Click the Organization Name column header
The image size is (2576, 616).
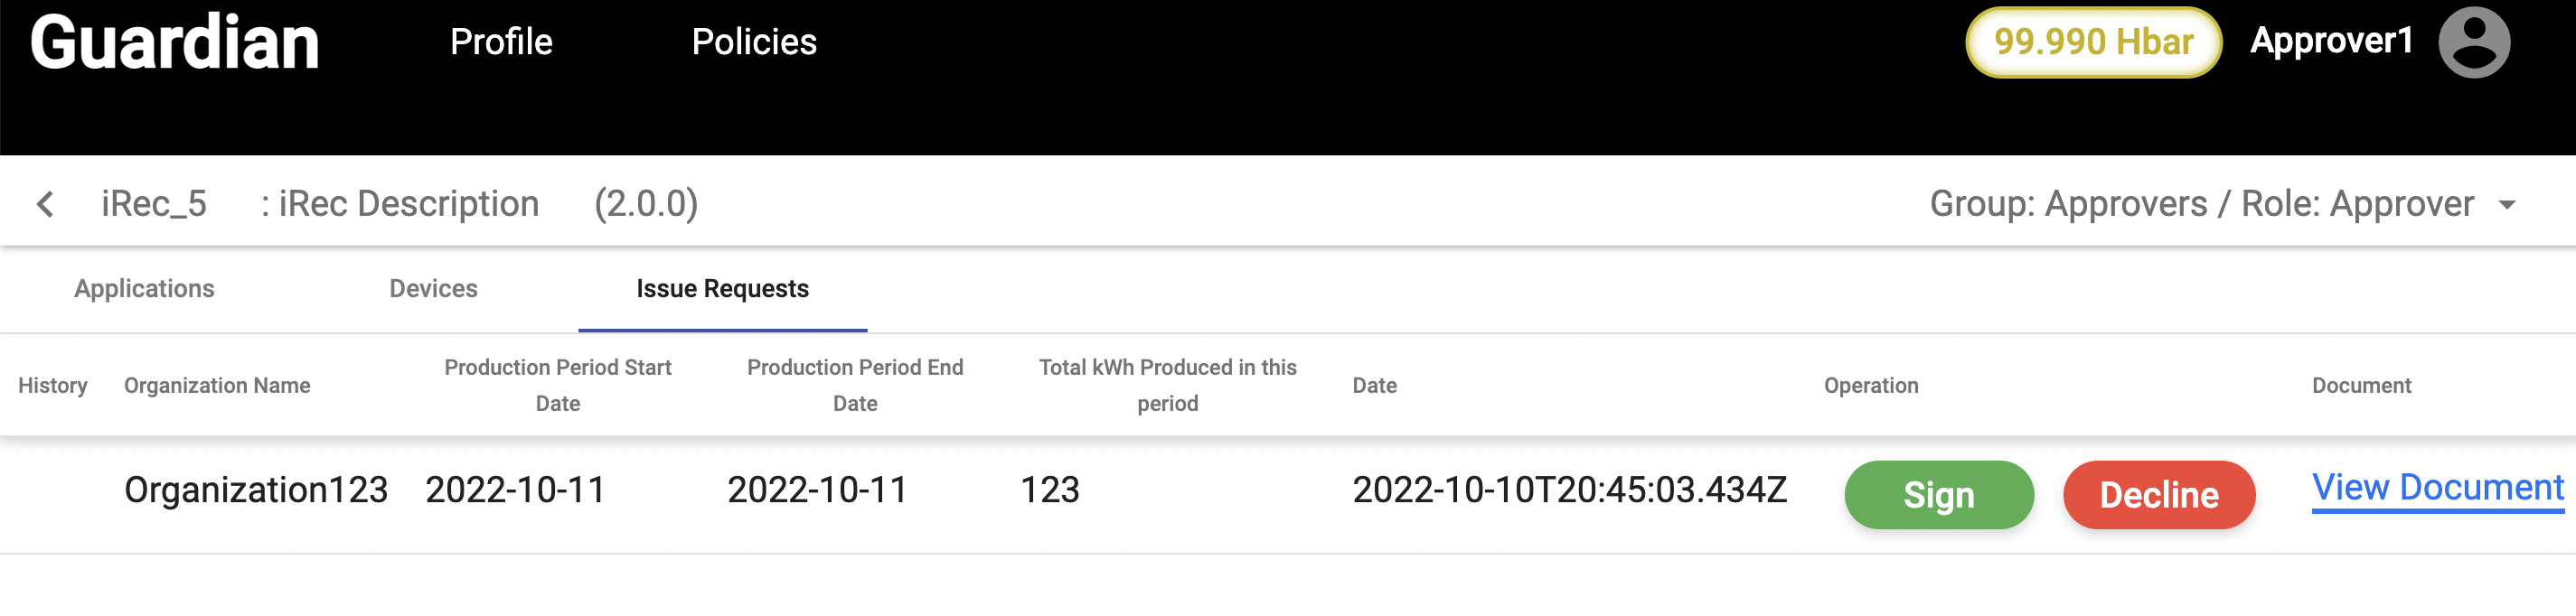click(x=217, y=386)
